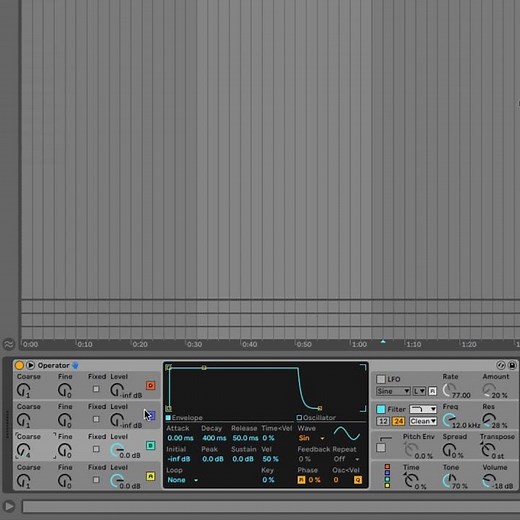Click the Sustain 0.0 dB value
520x520 pixels.
coord(243,459)
